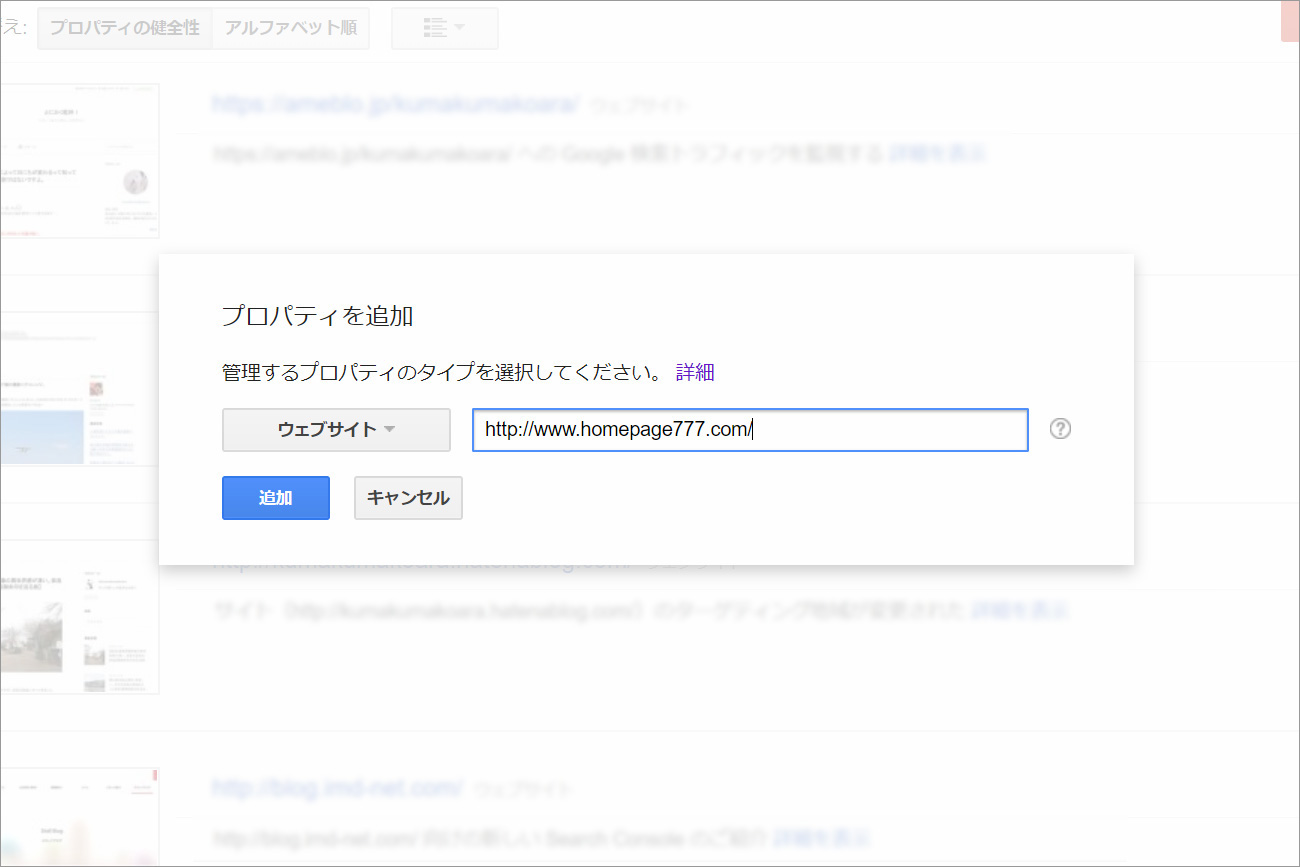Focus the URL input field
Viewport: 1300px width, 867px height.
click(x=750, y=430)
